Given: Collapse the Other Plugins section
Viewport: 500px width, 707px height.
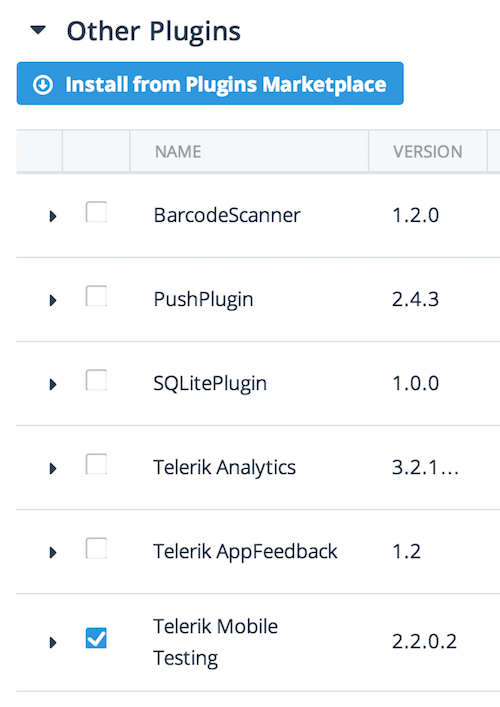Looking at the screenshot, I should point(38,31).
